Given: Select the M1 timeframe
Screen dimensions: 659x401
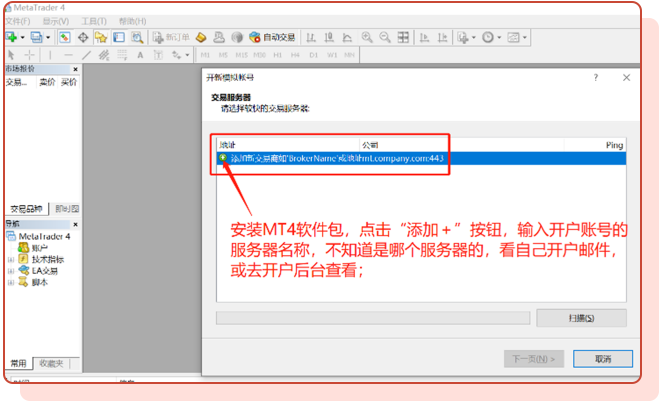Looking at the screenshot, I should (x=205, y=55).
